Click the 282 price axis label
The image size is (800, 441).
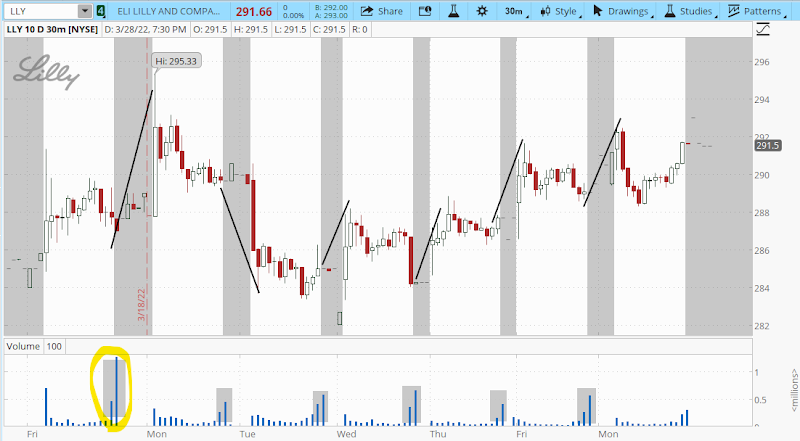[762, 326]
